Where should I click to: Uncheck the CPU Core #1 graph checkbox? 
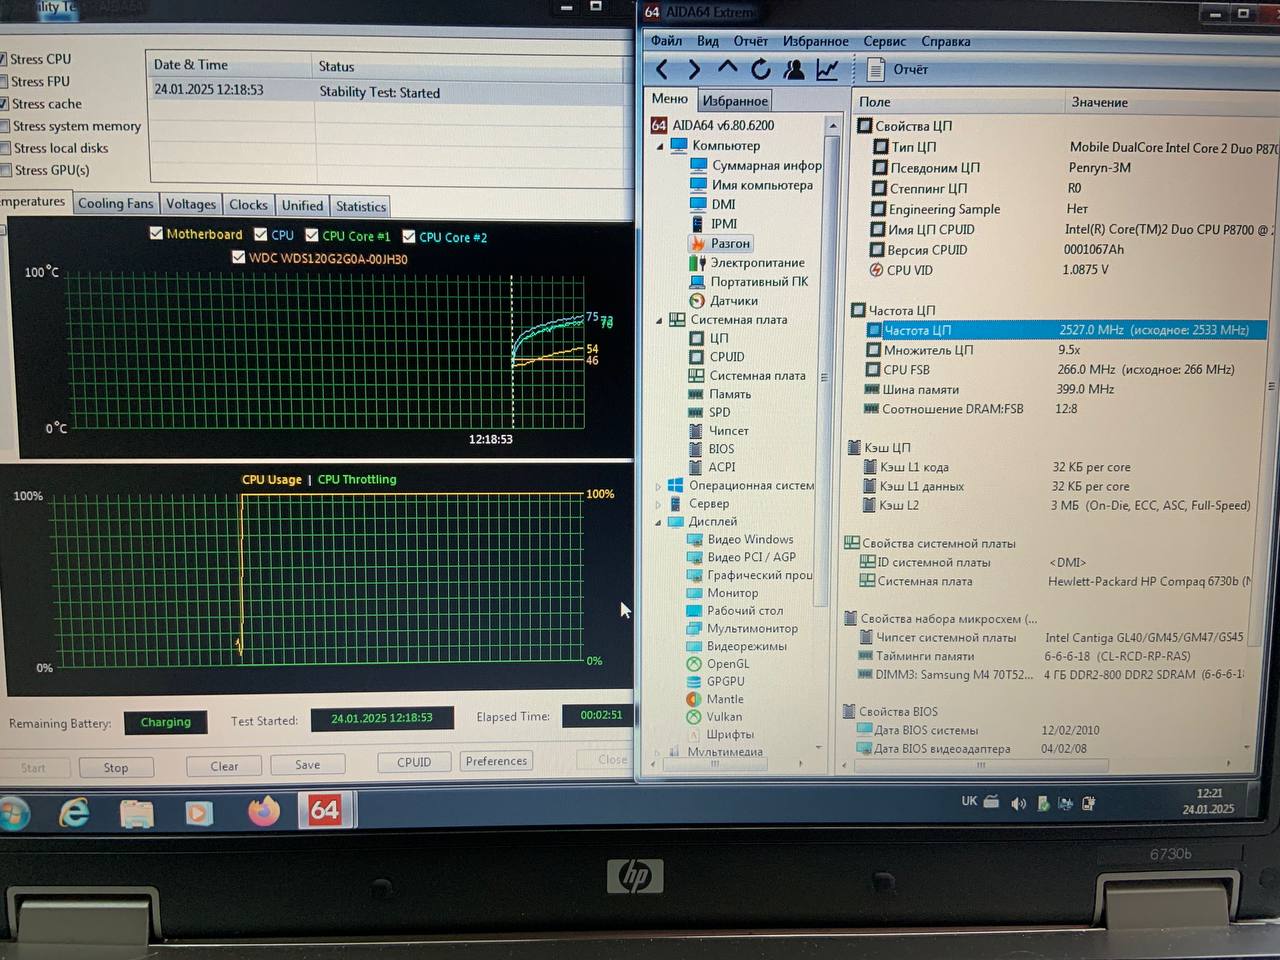tap(312, 235)
